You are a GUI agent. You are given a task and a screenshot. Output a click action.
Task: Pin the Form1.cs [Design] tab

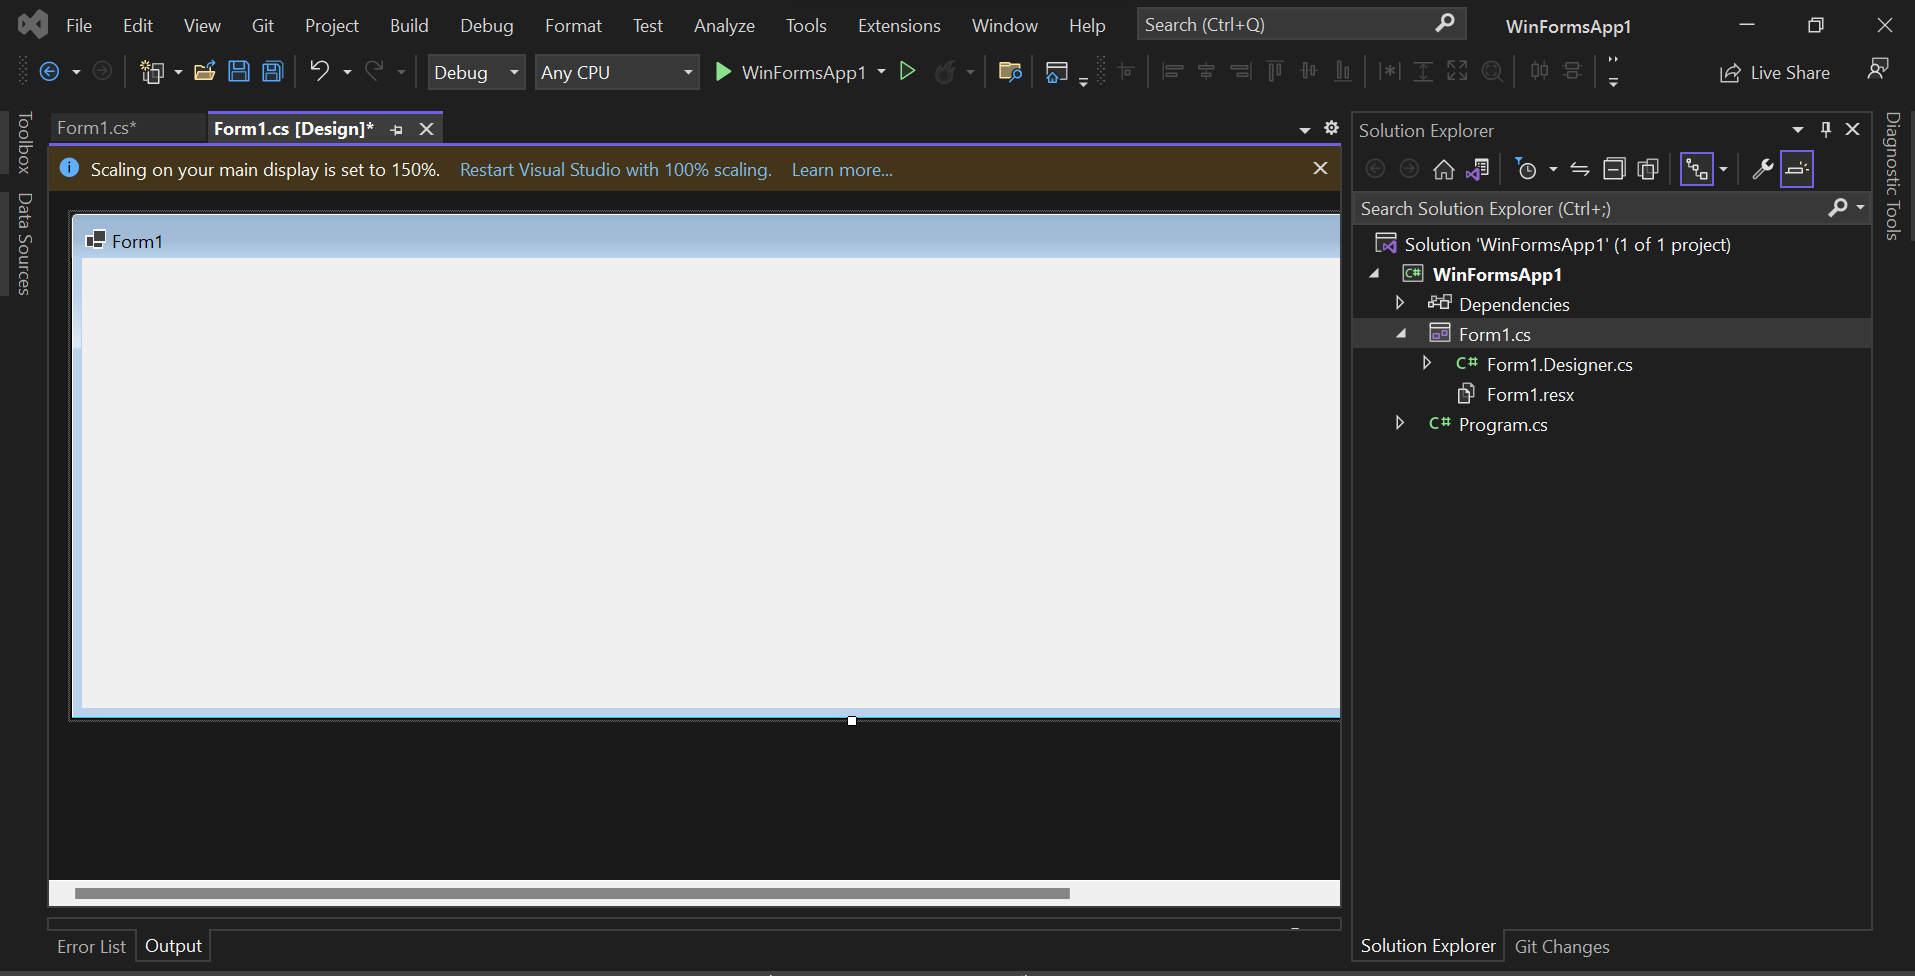[397, 129]
